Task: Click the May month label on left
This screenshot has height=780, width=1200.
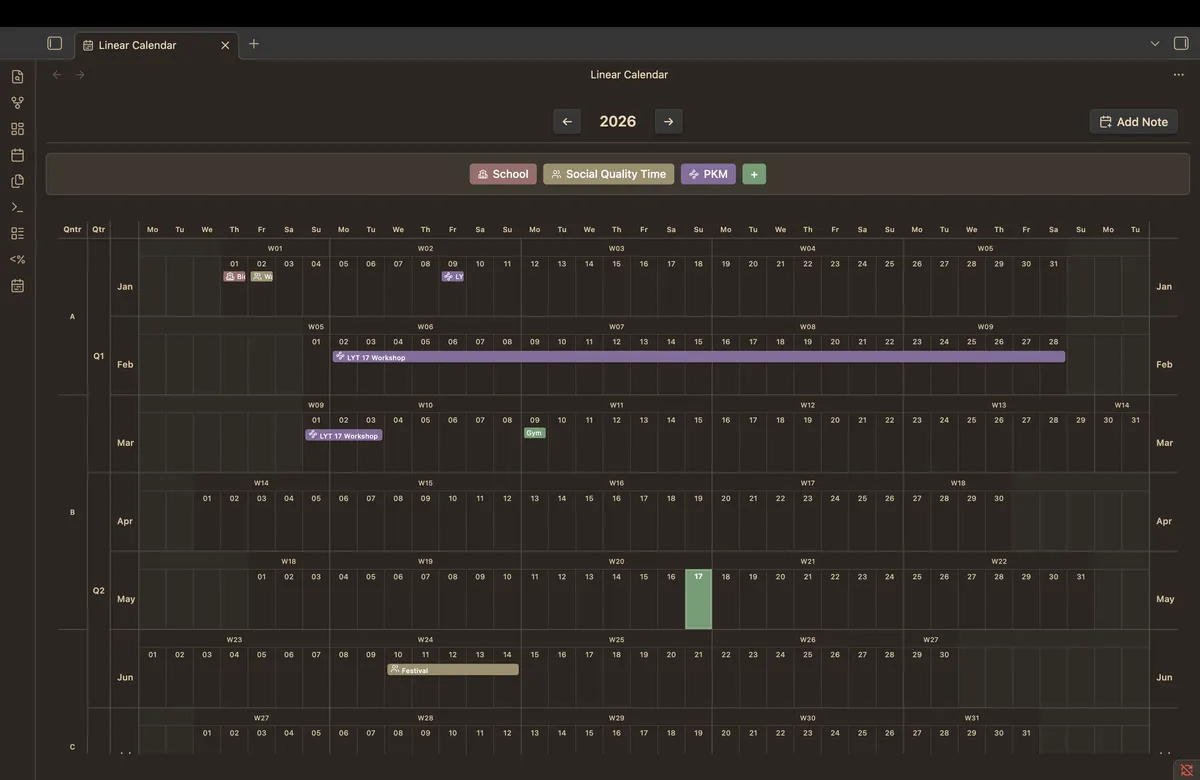Action: [x=125, y=599]
